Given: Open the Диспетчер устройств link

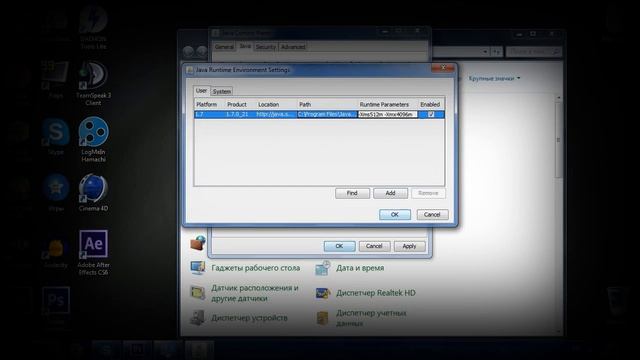Looking at the screenshot, I should (249, 318).
